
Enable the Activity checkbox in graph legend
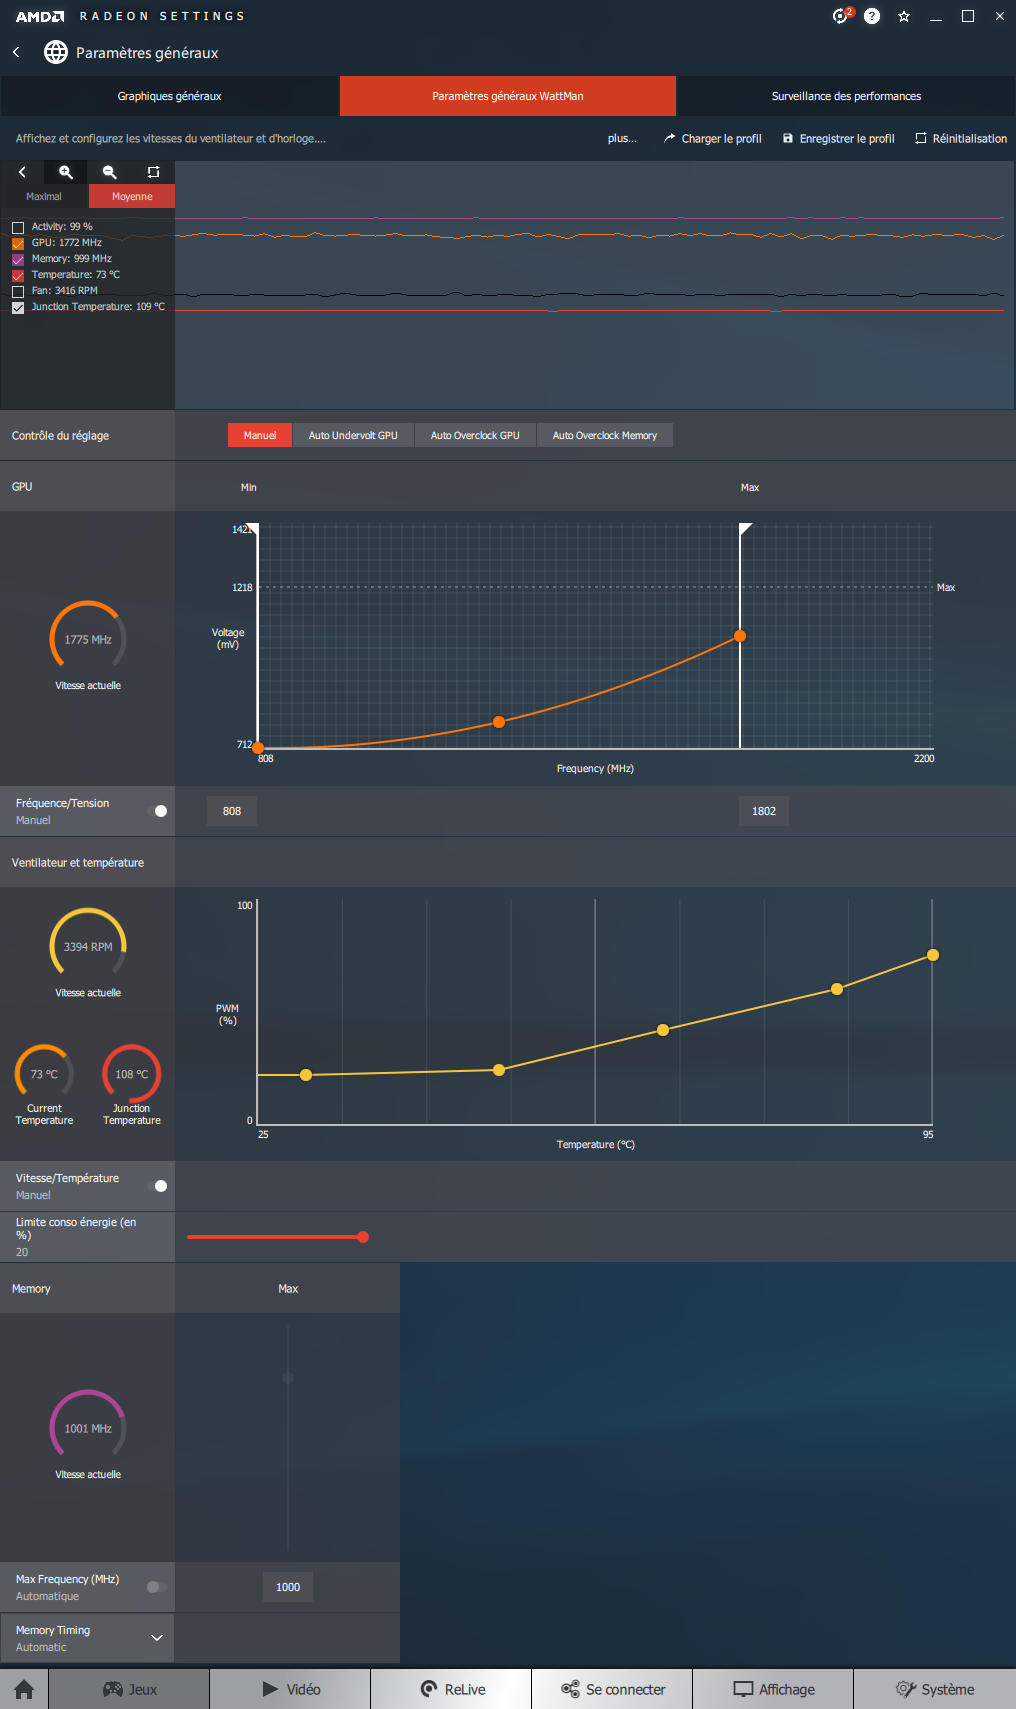[18, 228]
